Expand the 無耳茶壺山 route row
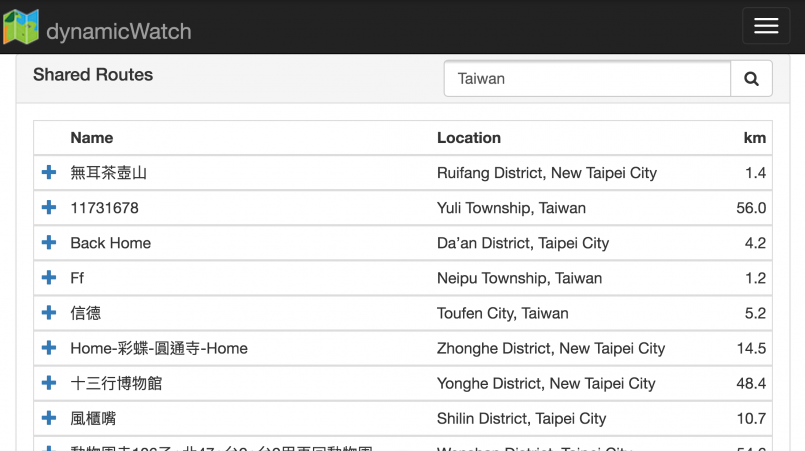 point(48,173)
